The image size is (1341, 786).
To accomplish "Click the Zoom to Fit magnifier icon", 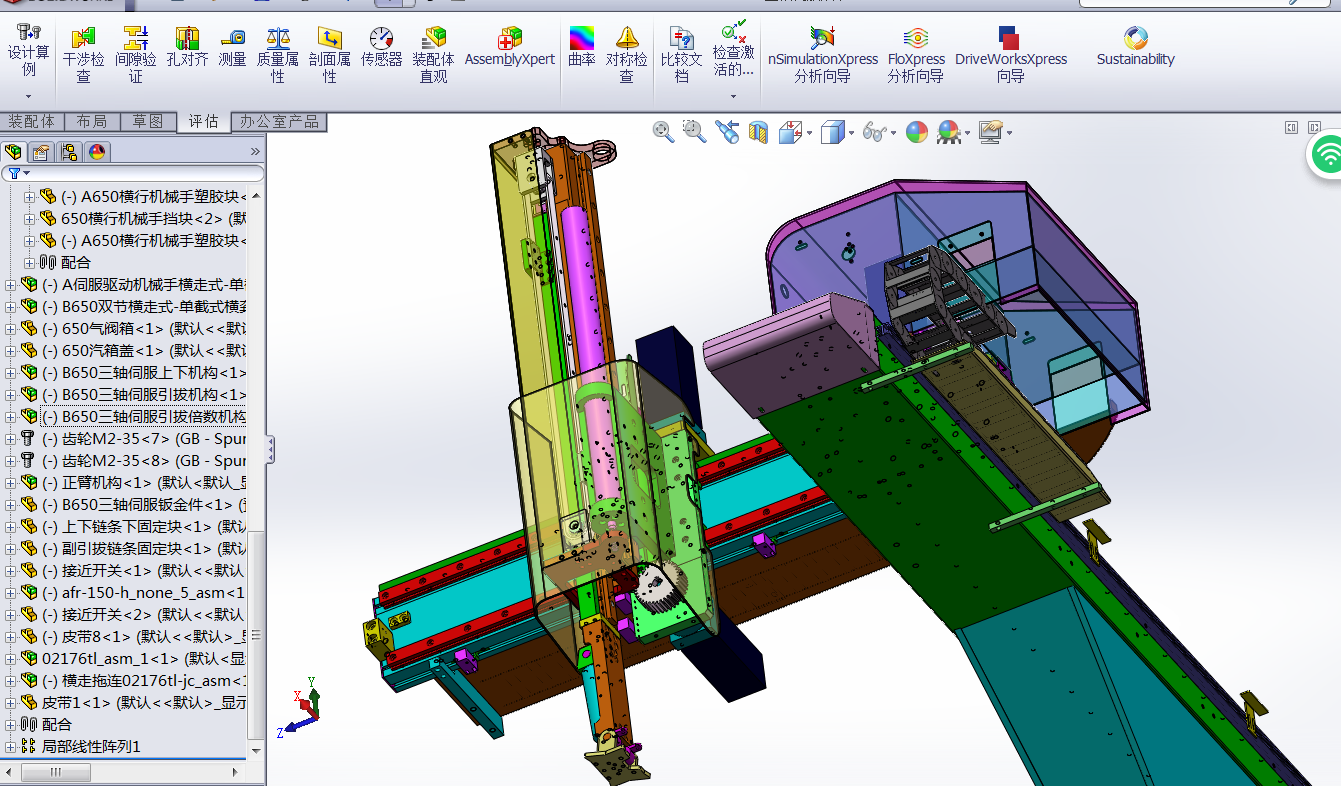I will coord(663,131).
